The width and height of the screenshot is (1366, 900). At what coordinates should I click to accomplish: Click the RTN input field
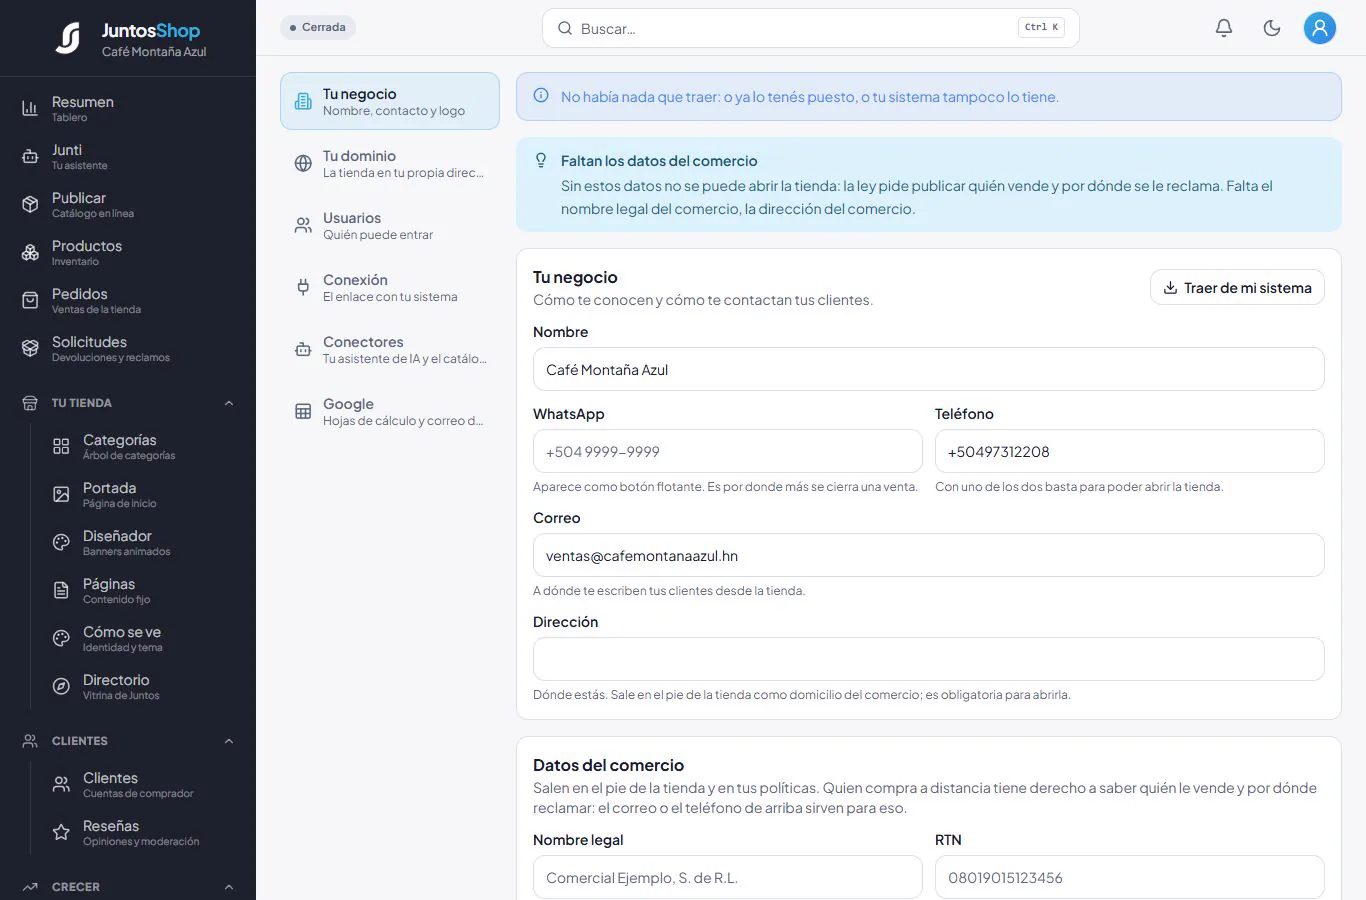(1129, 877)
